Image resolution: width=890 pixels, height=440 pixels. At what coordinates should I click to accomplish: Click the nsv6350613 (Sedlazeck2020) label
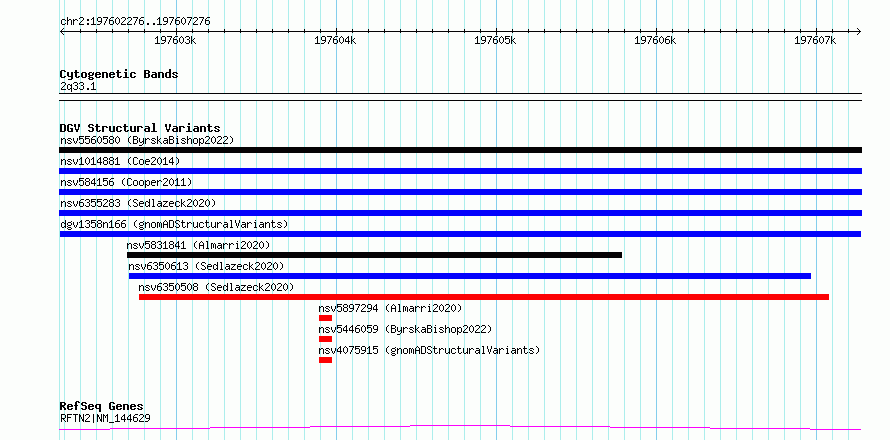(x=206, y=266)
